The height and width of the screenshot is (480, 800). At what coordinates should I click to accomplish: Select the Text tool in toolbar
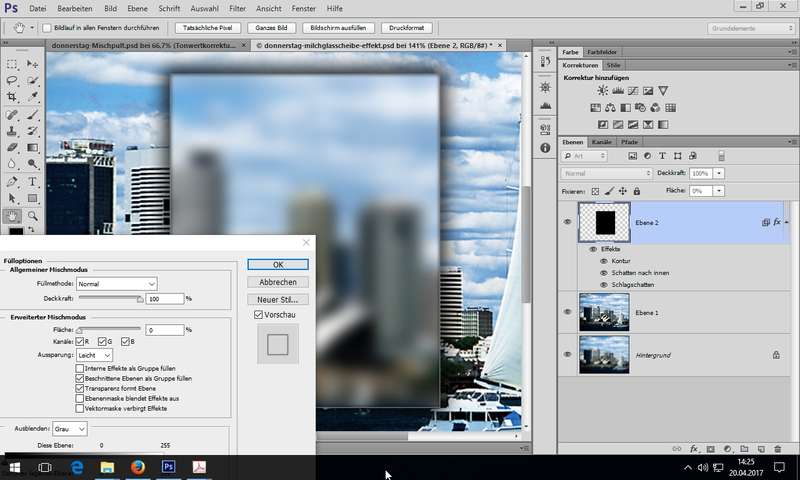coord(33,182)
